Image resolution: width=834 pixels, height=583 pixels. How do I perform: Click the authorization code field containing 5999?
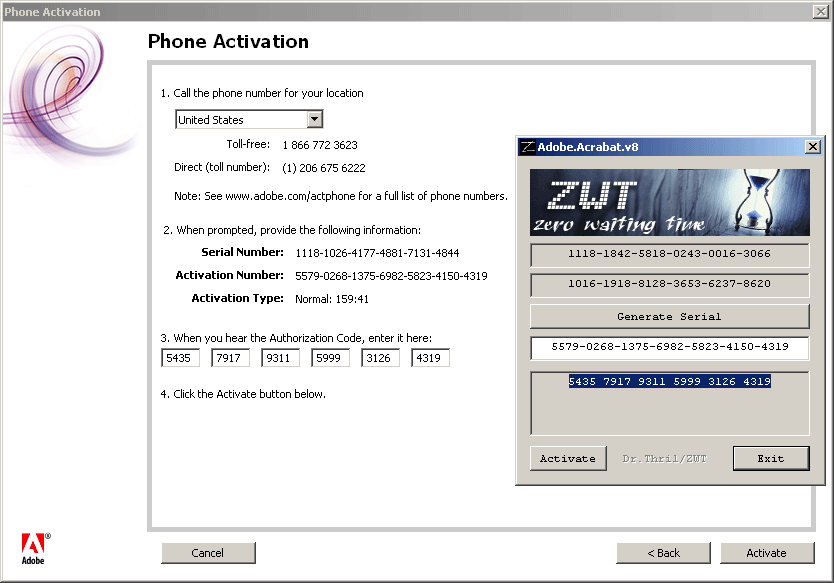[330, 358]
